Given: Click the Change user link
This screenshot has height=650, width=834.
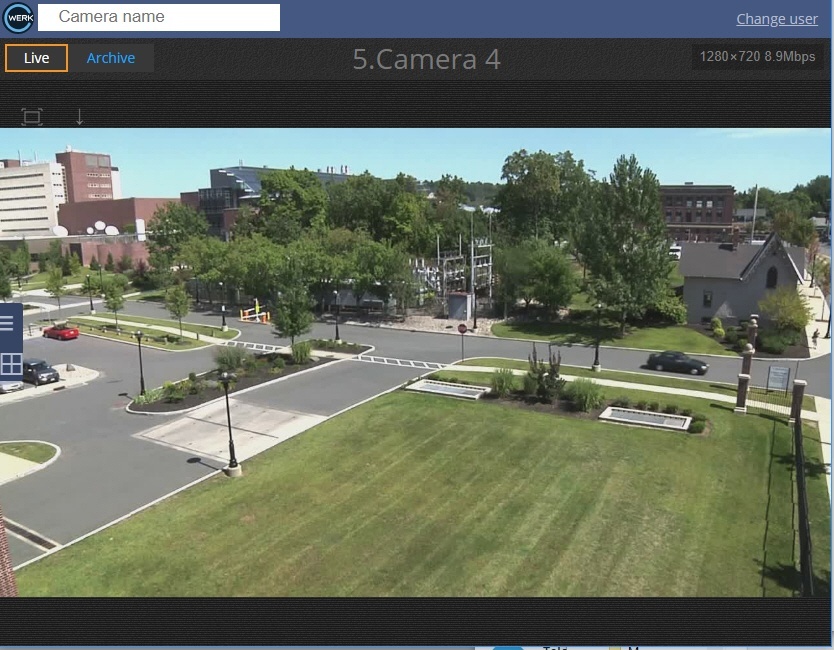Looking at the screenshot, I should click(776, 19).
